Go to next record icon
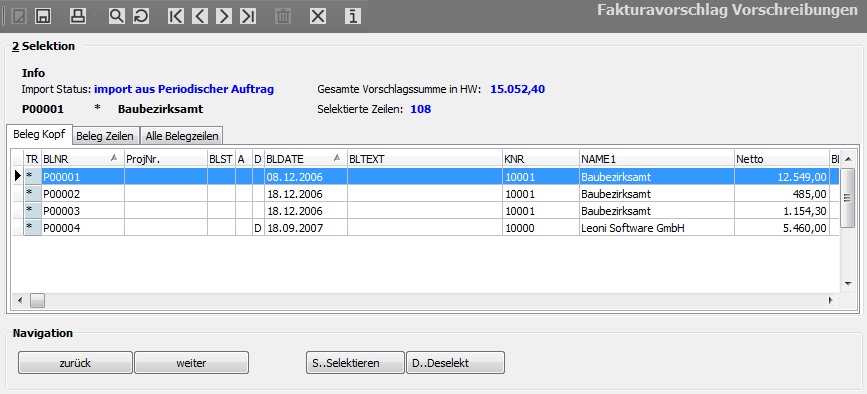 [x=223, y=16]
